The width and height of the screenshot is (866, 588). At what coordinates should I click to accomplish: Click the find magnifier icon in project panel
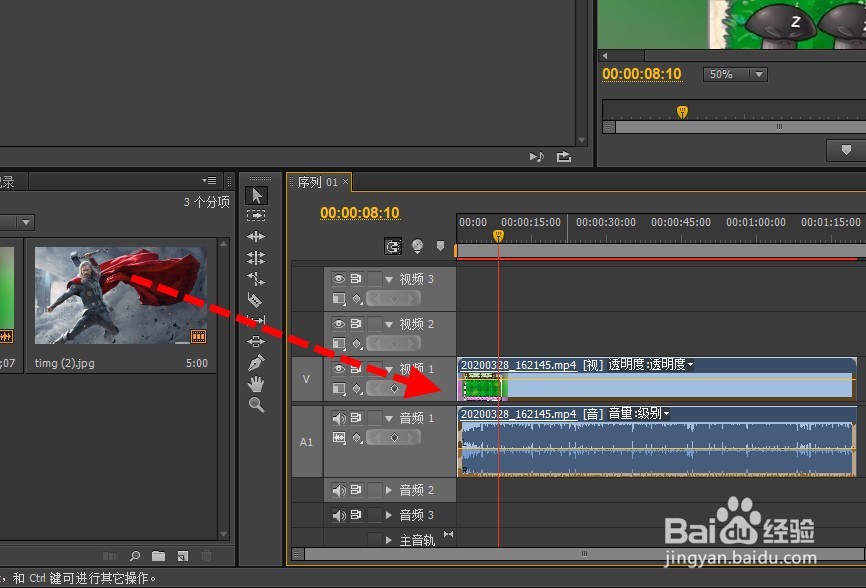pos(134,555)
